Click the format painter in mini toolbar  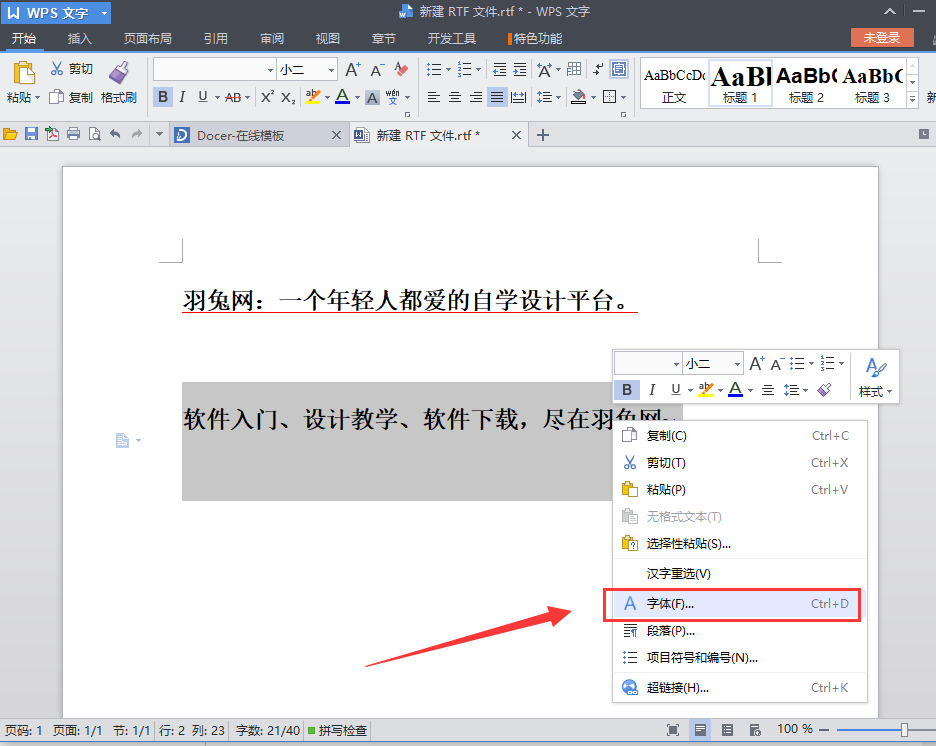(x=824, y=390)
